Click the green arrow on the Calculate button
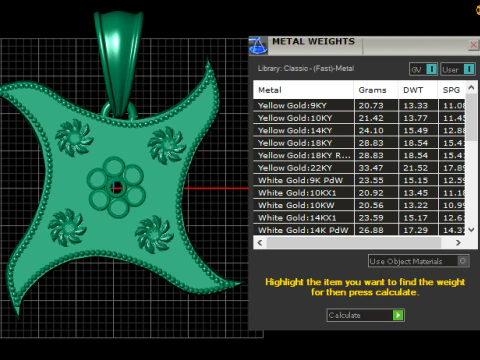 (398, 315)
